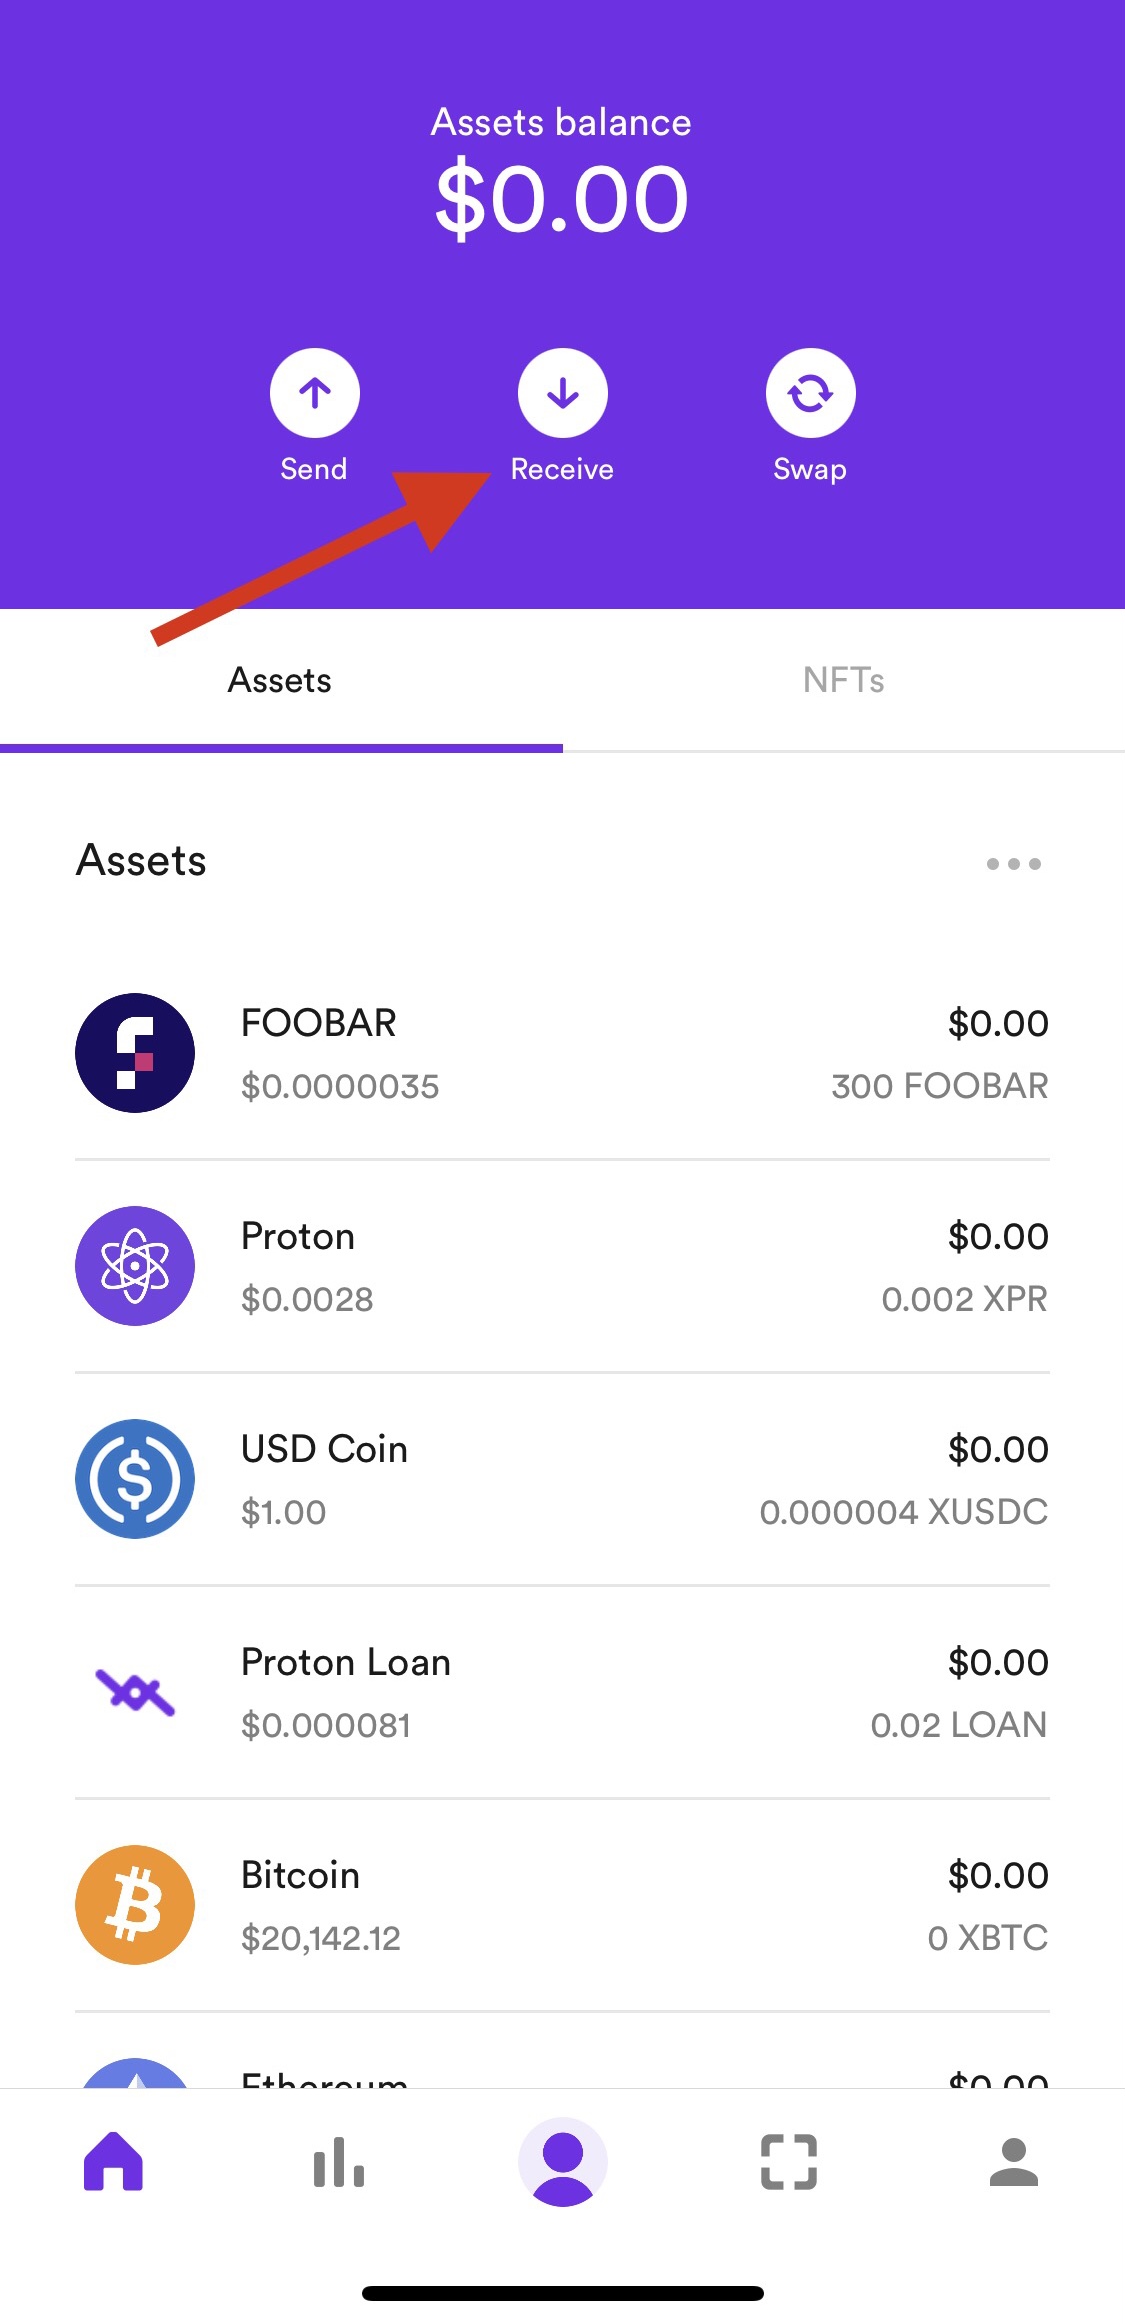The width and height of the screenshot is (1125, 2324).
Task: Open the Bitcoin XBTC asset
Action: click(562, 1905)
